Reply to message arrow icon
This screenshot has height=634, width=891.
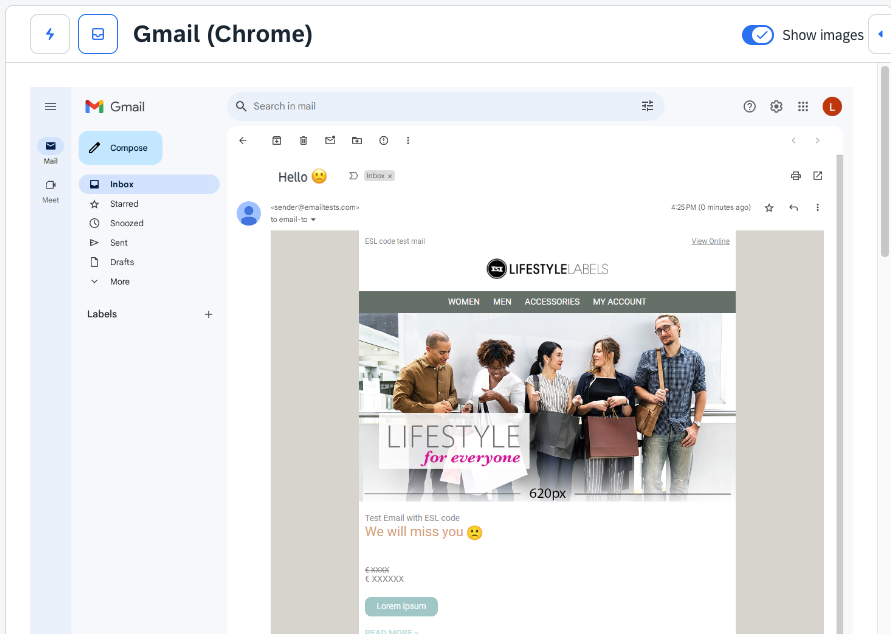click(794, 208)
